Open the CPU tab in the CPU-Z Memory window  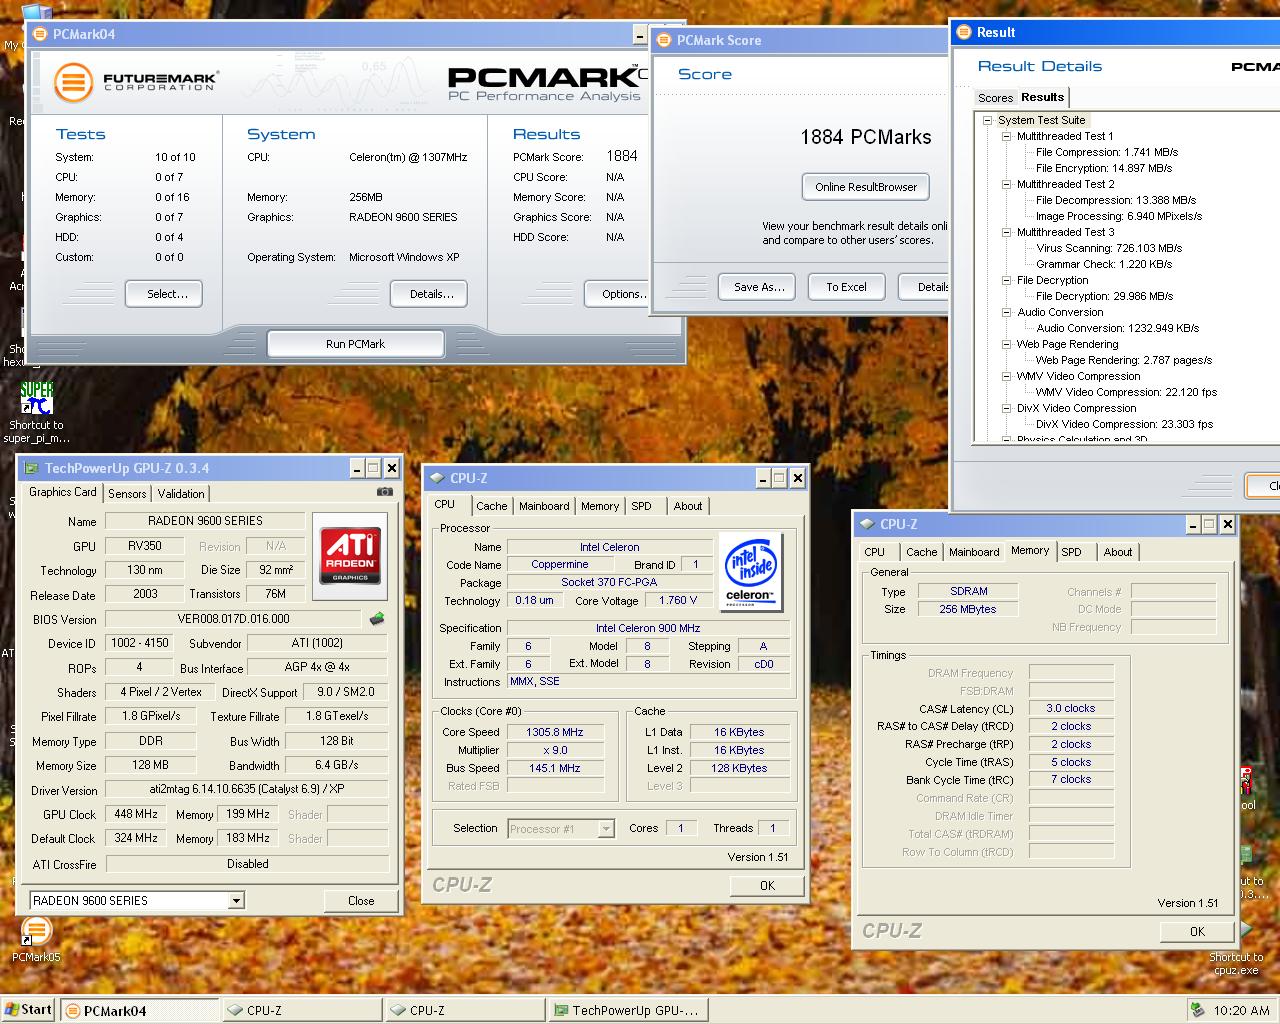[875, 552]
